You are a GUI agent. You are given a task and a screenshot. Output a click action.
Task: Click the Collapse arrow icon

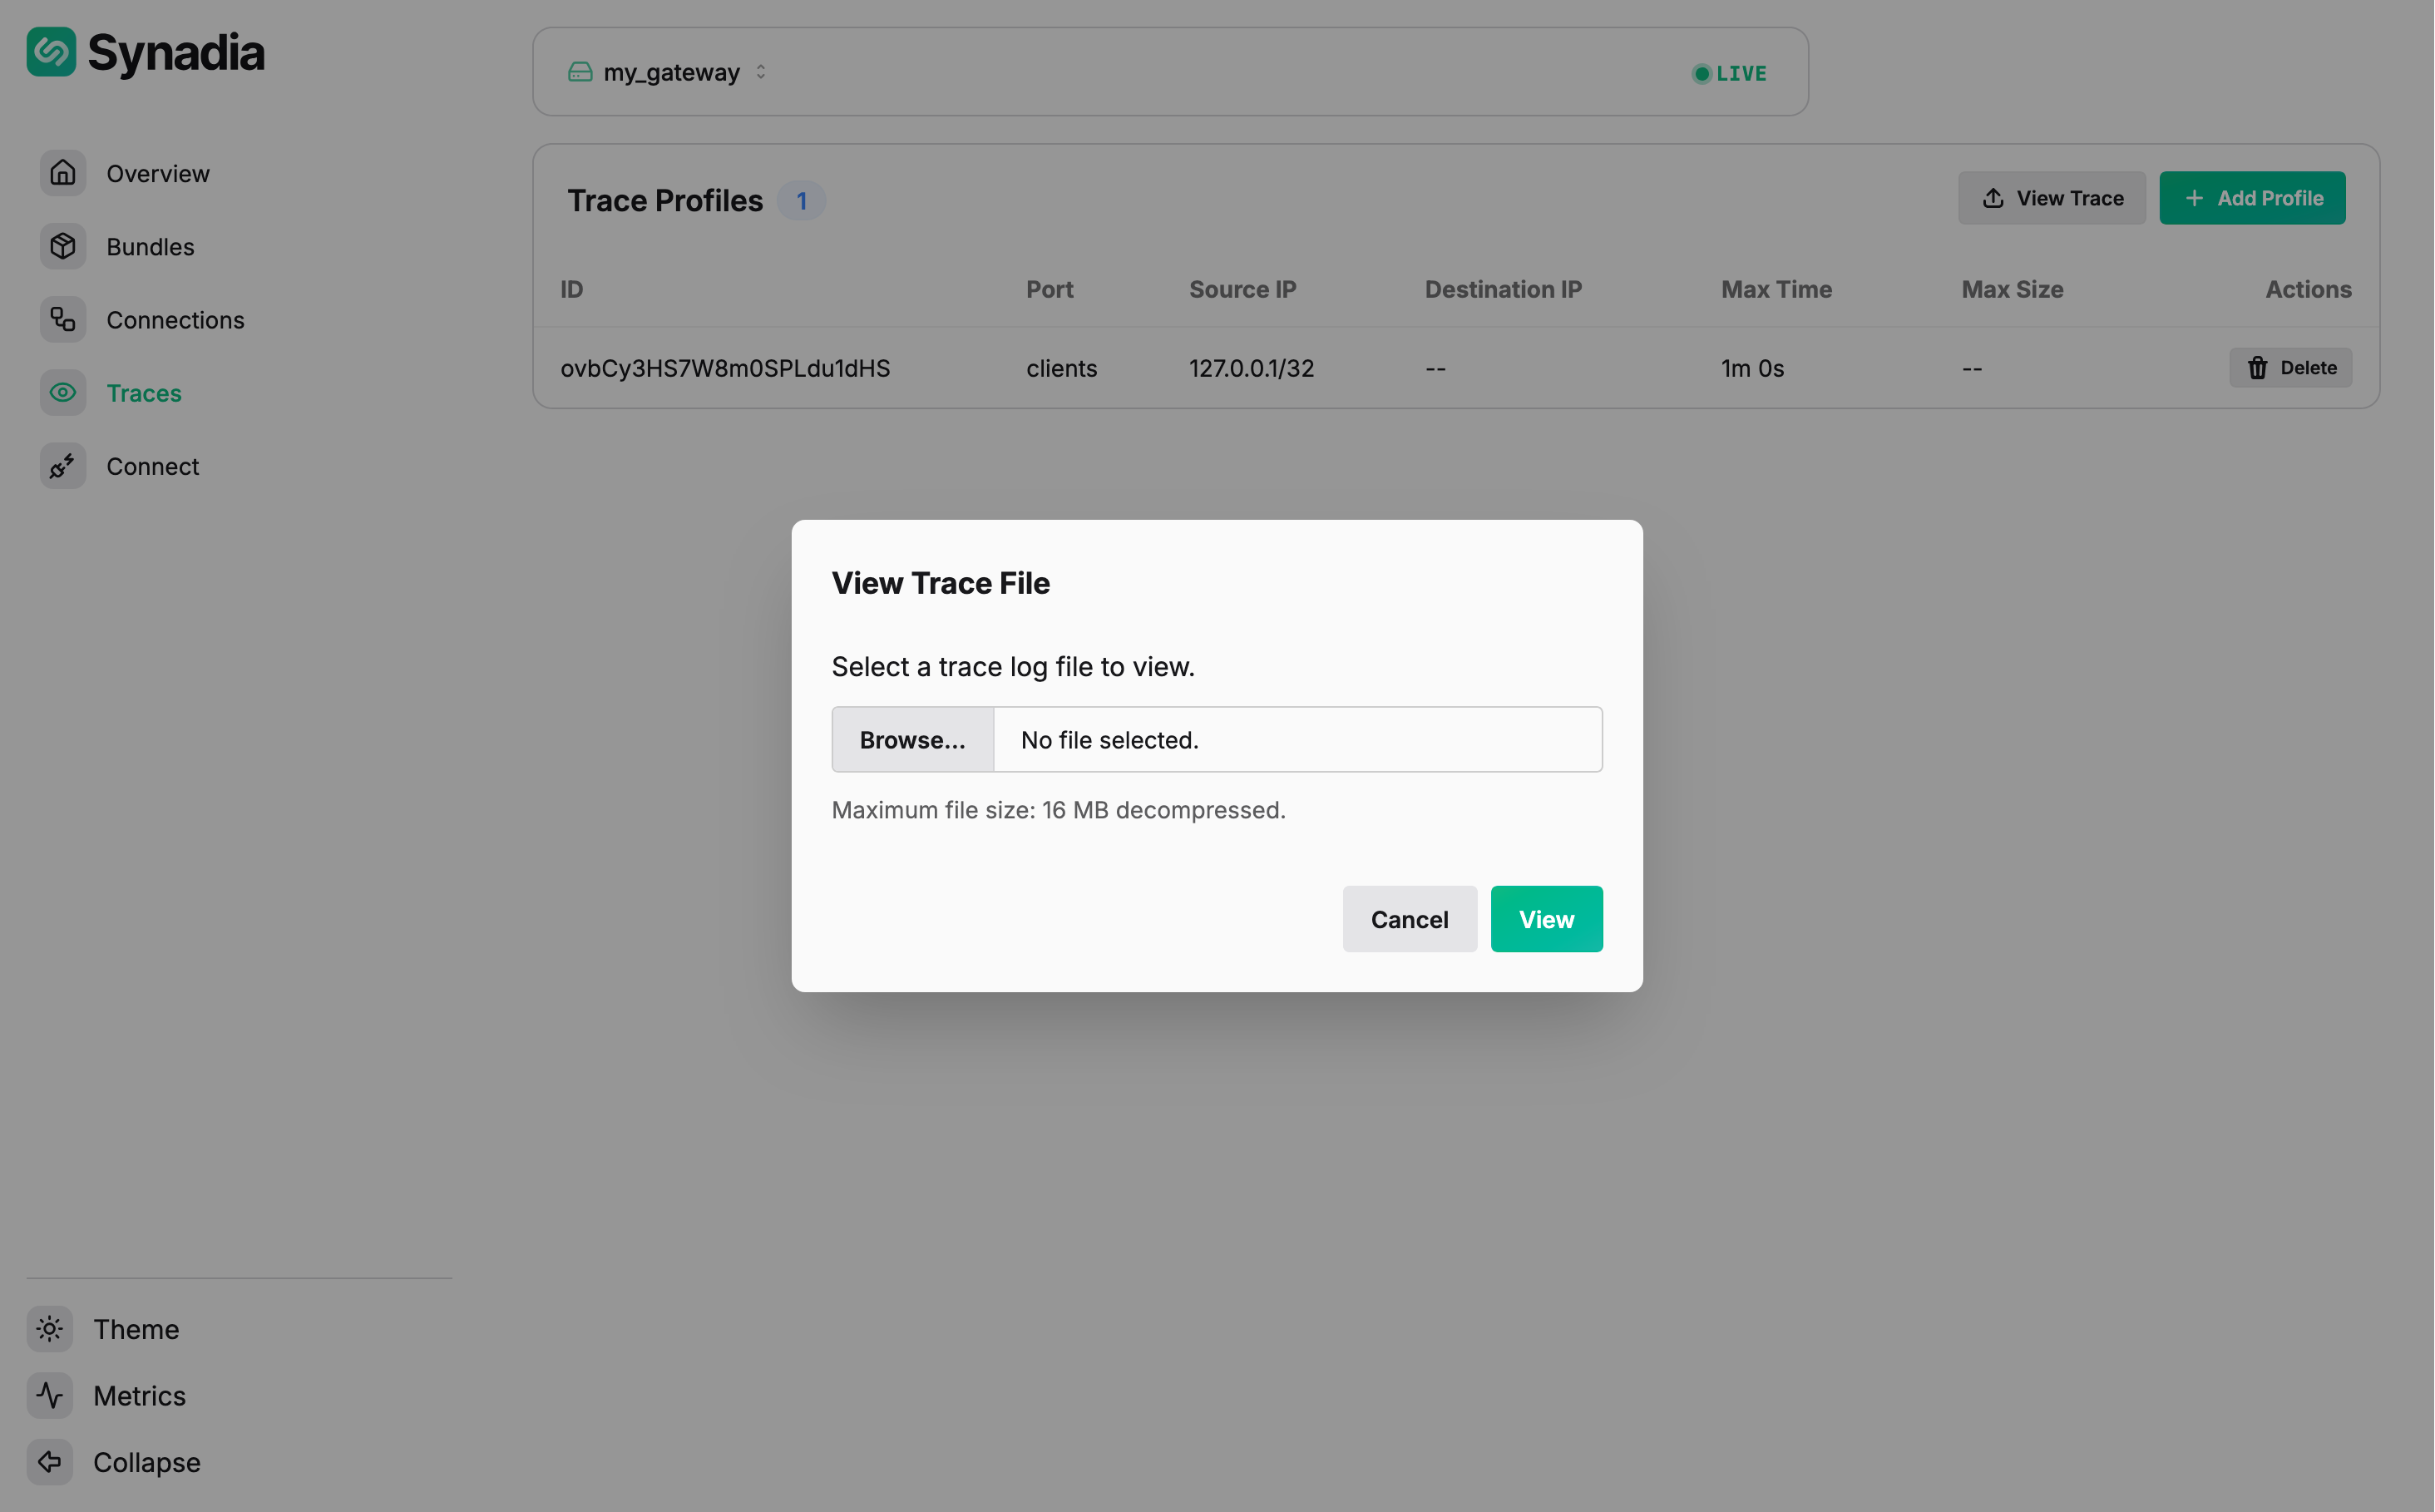pos(50,1462)
